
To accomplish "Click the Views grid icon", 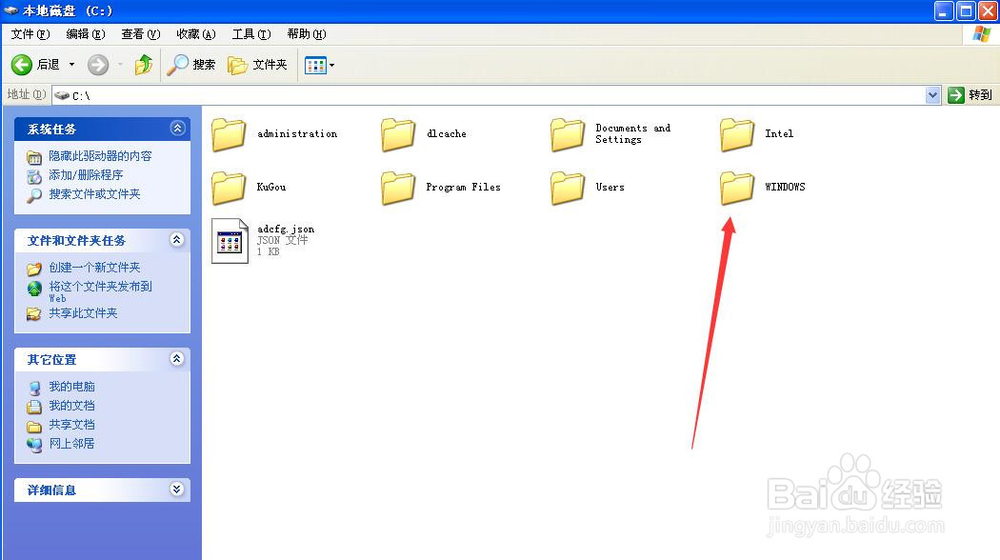I will [x=316, y=65].
